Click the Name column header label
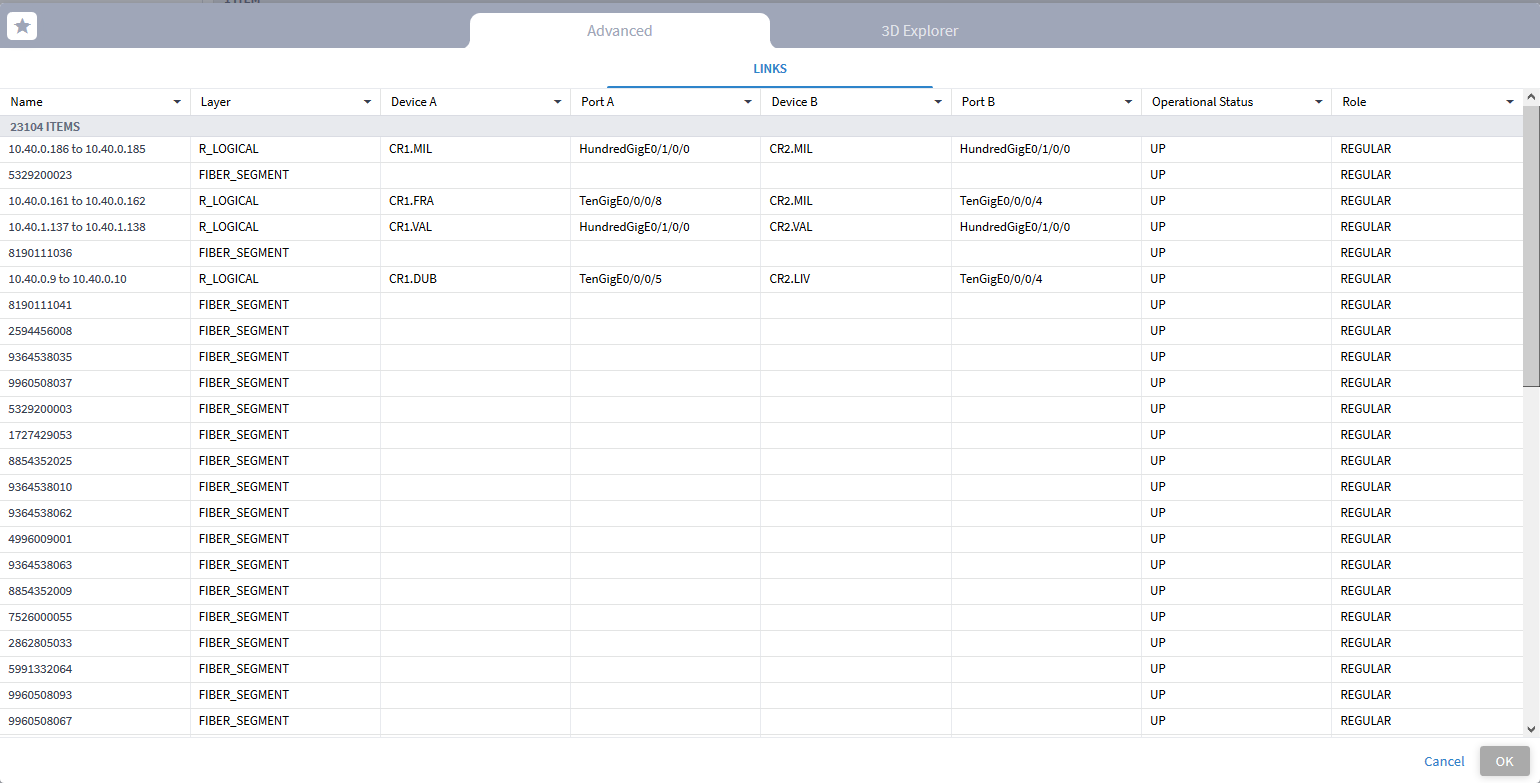The width and height of the screenshot is (1540, 783). click(27, 102)
